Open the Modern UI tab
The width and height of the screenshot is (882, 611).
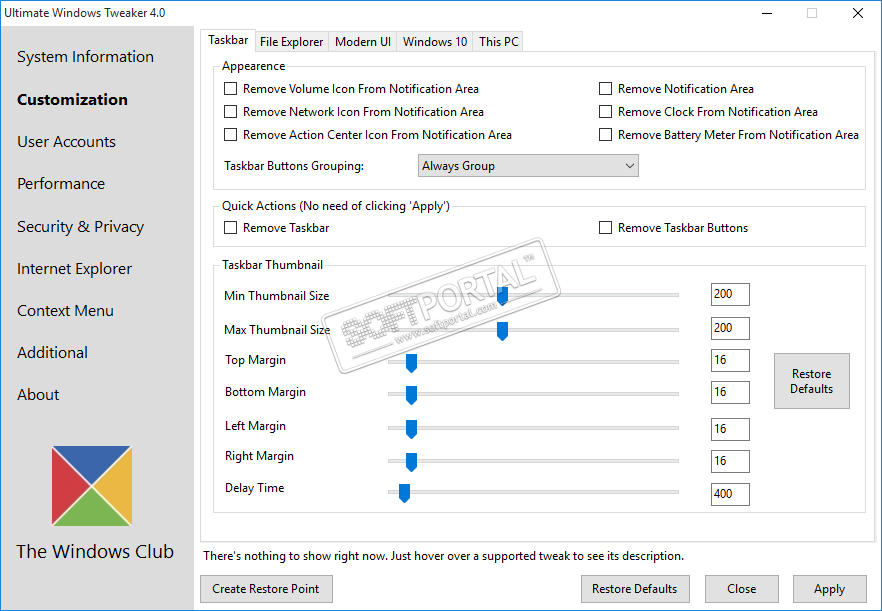coord(363,42)
